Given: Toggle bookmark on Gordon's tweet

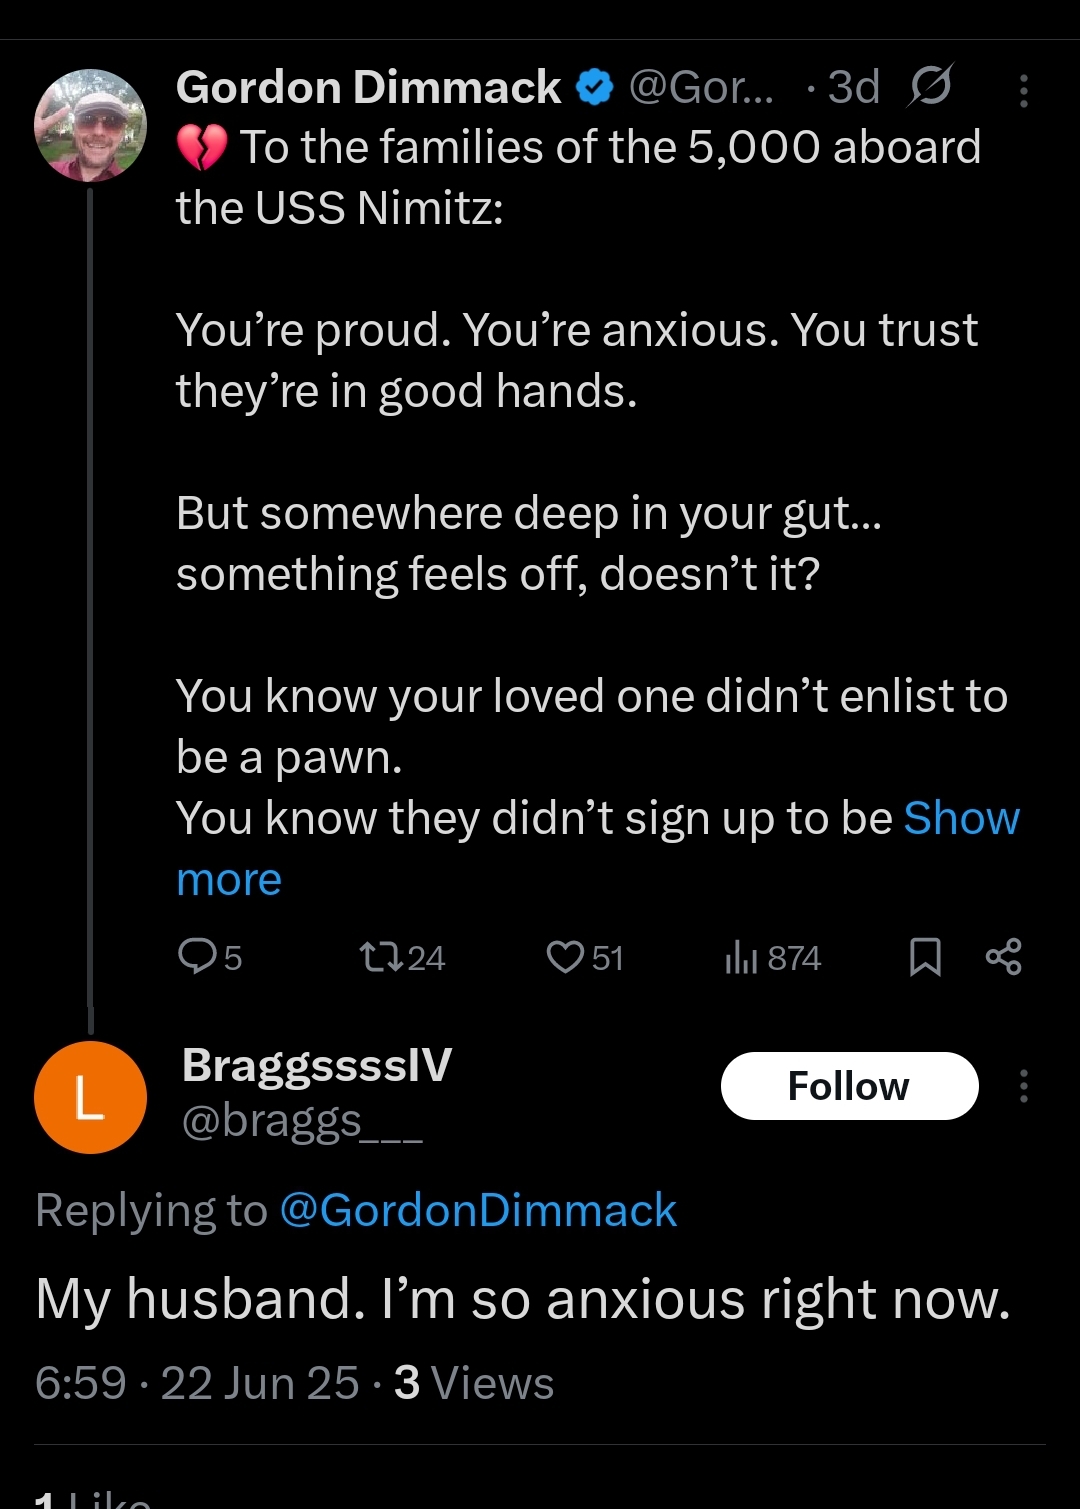Looking at the screenshot, I should click(x=925, y=957).
